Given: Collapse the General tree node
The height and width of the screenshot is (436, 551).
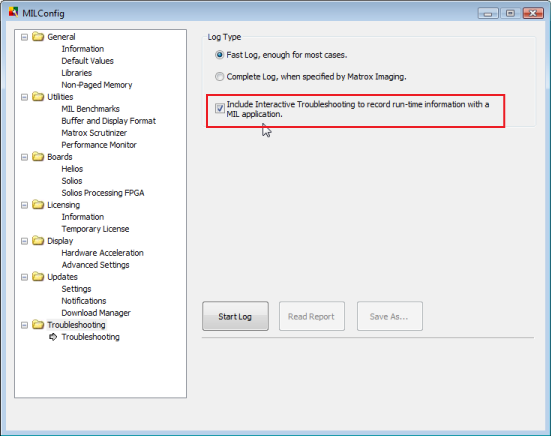Looking at the screenshot, I should pos(24,37).
